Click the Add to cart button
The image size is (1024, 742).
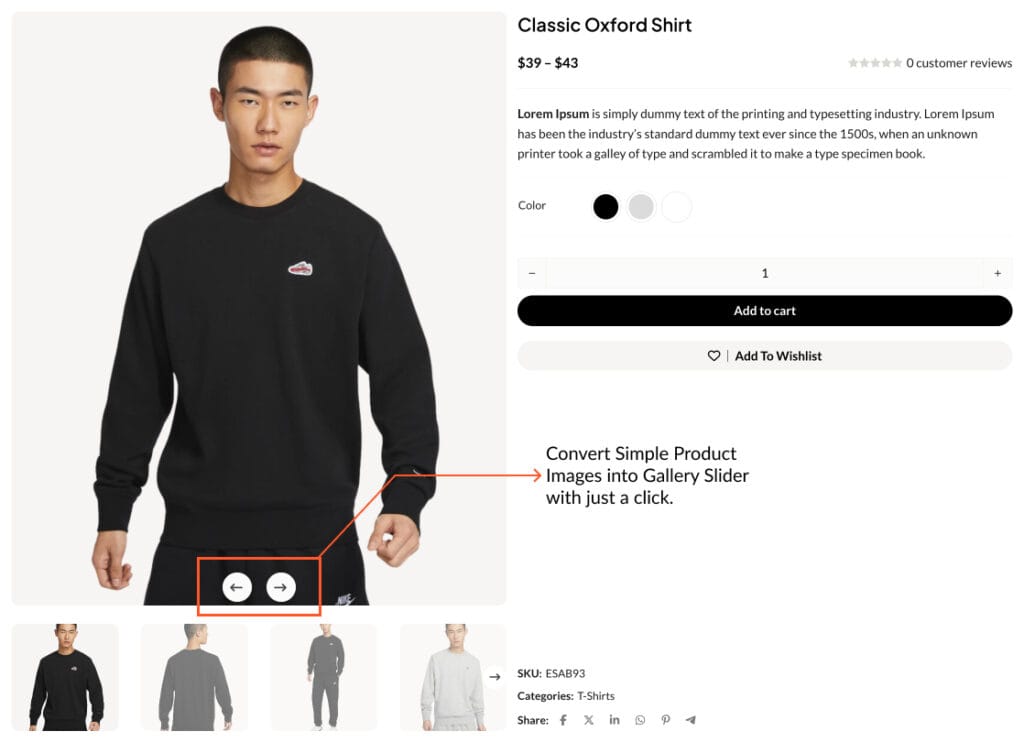click(x=765, y=311)
